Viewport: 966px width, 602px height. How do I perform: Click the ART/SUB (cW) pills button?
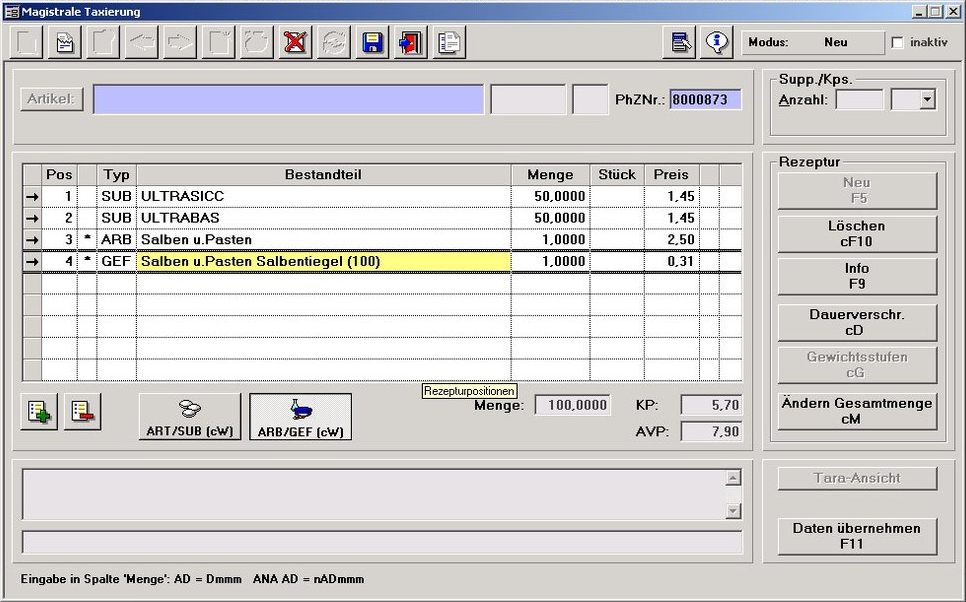190,416
